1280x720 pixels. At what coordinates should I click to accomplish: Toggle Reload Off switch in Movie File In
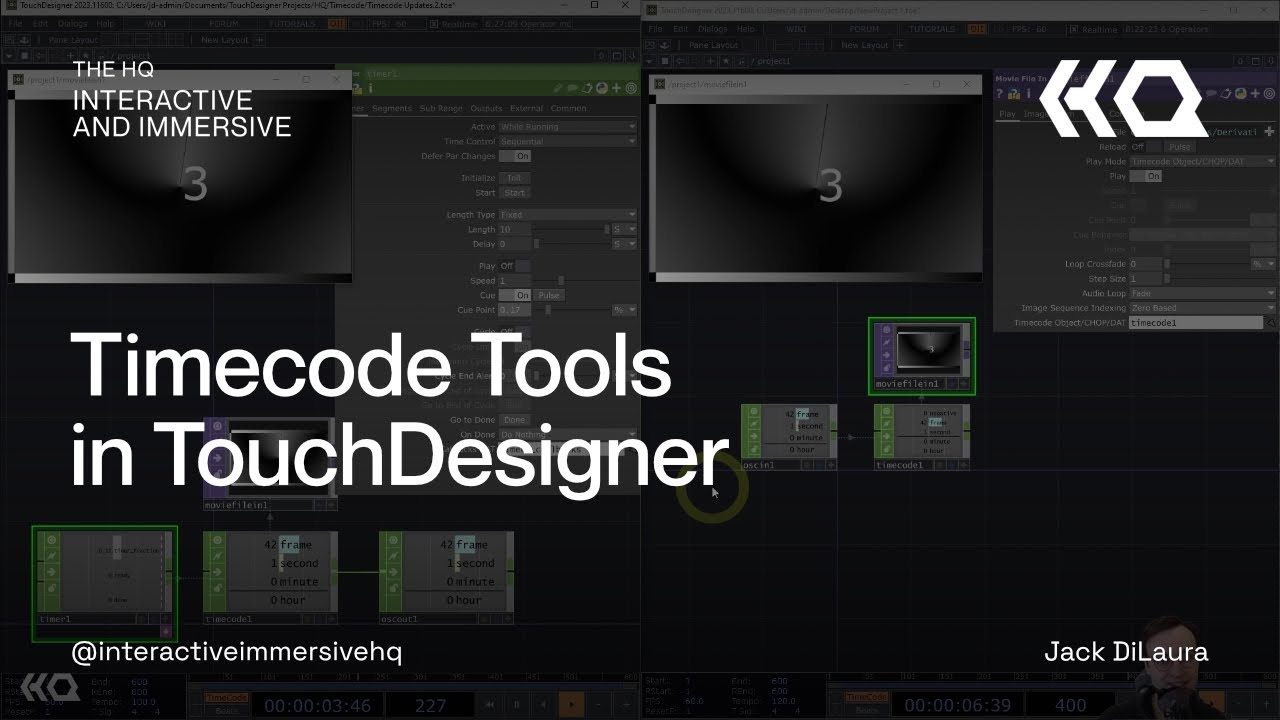(x=1145, y=147)
